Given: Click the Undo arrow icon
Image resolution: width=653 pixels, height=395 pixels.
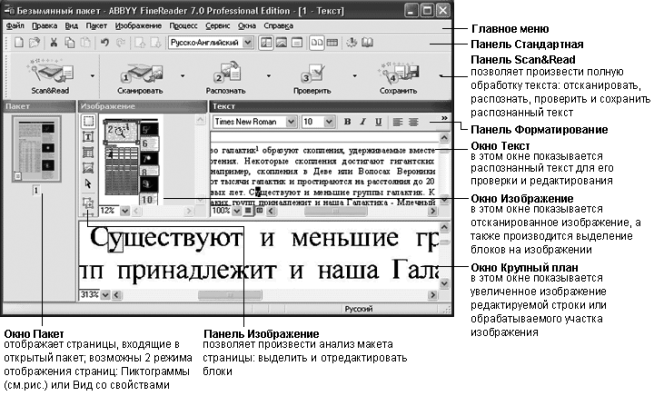Looking at the screenshot, I should point(105,42).
